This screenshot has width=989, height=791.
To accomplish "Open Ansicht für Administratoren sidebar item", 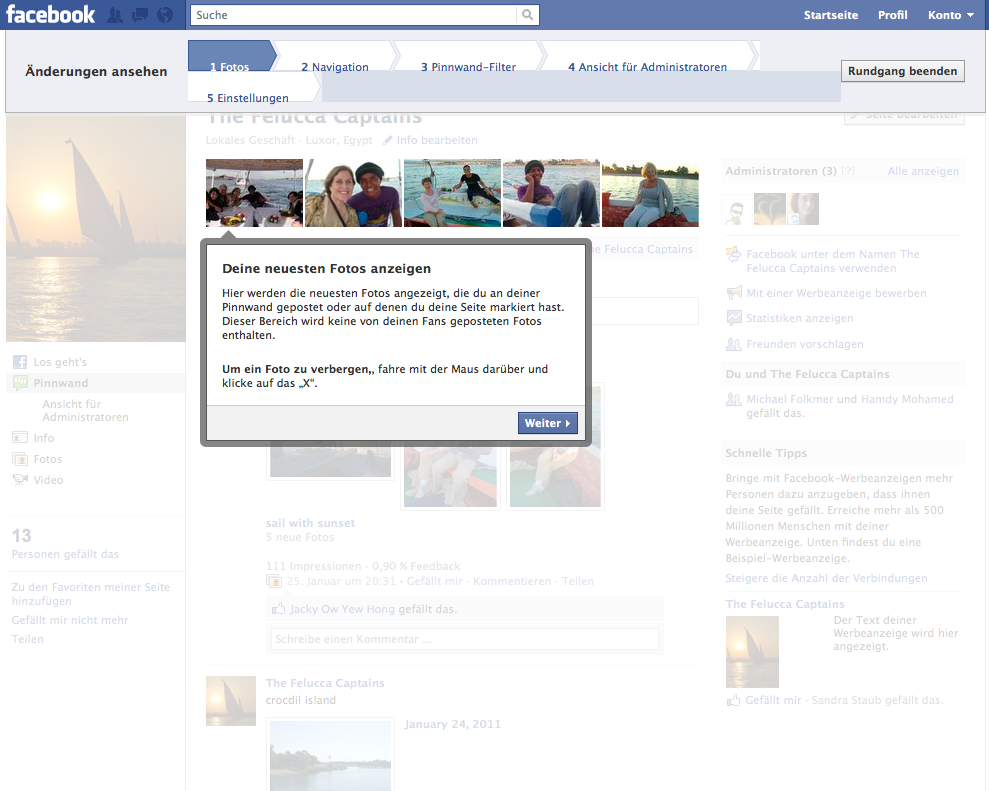I will coord(85,410).
